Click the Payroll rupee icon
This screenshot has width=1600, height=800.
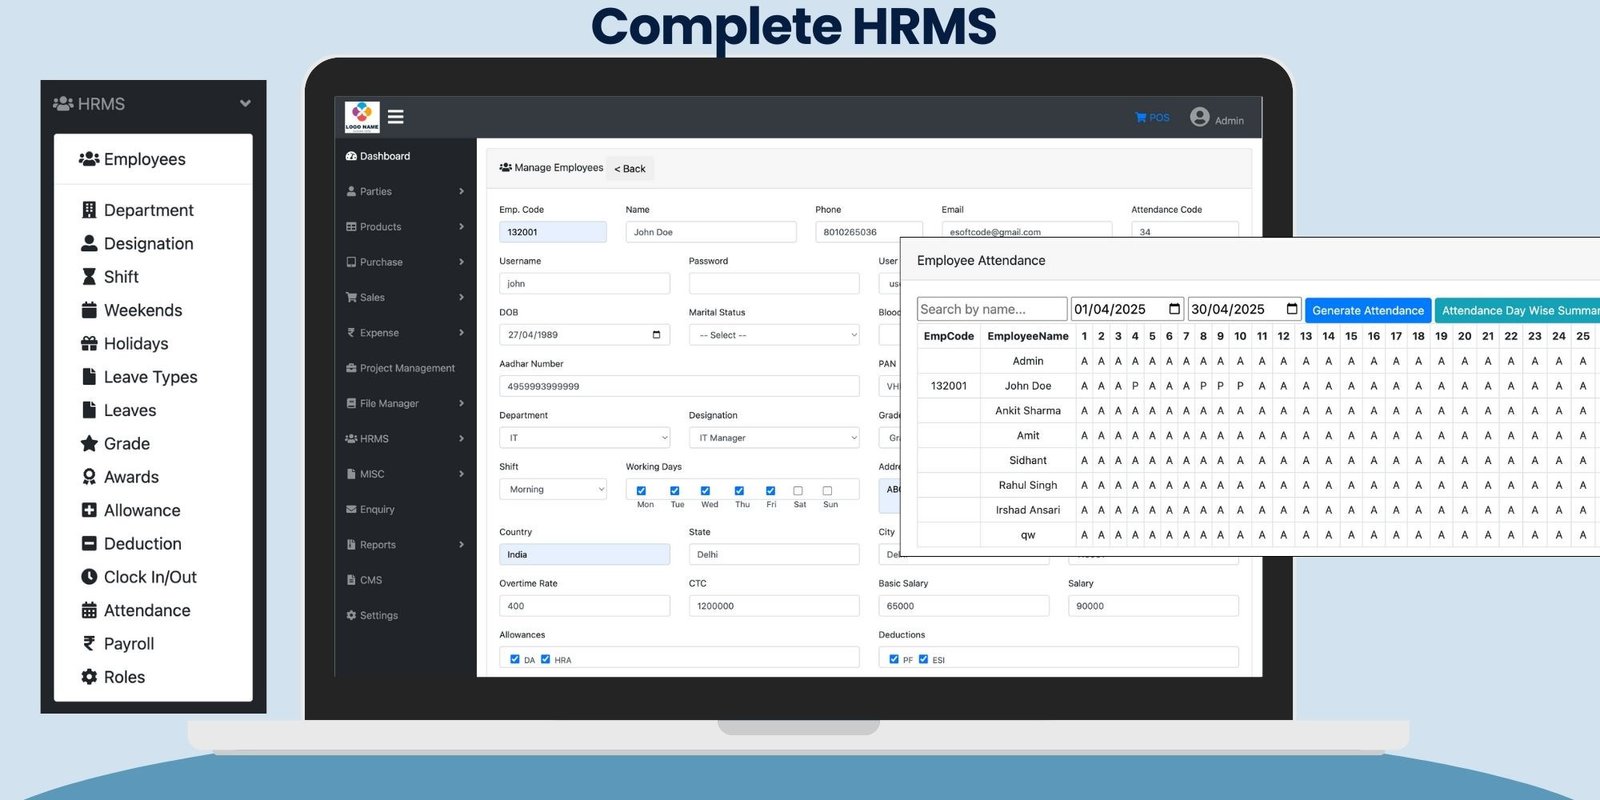click(x=89, y=644)
